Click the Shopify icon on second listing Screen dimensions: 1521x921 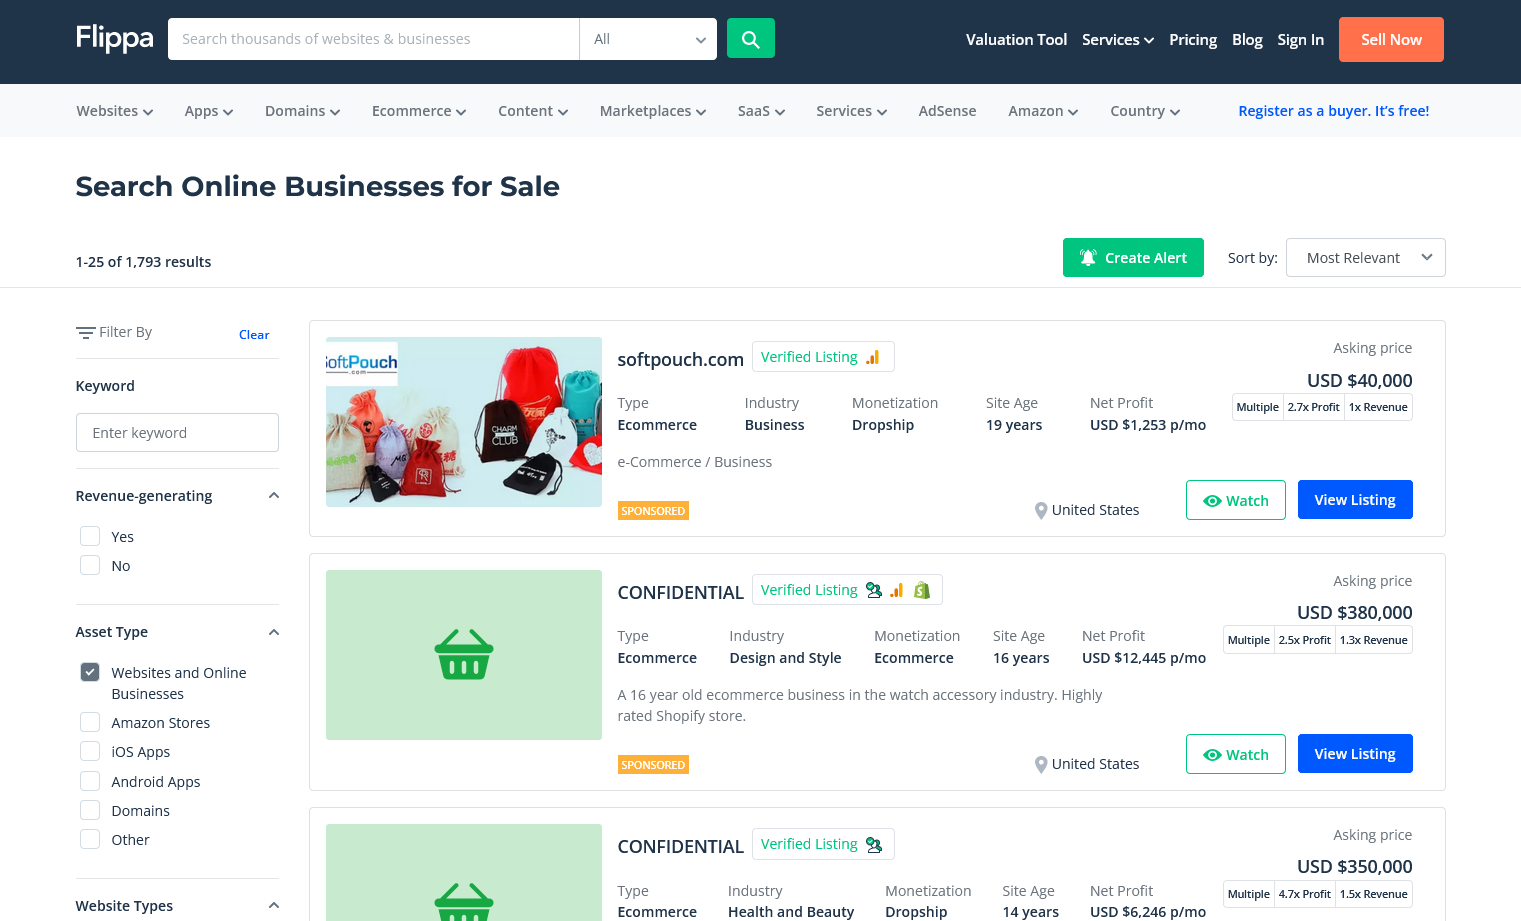click(x=922, y=590)
